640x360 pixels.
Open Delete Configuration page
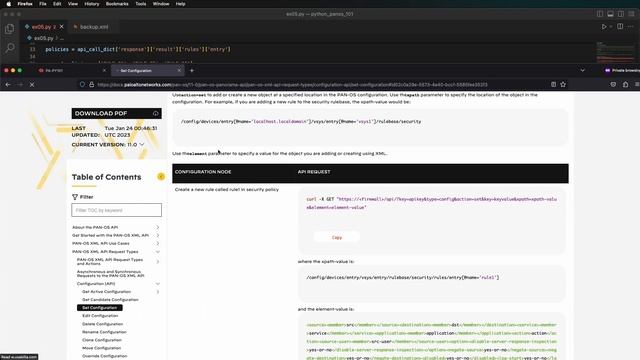pos(102,324)
